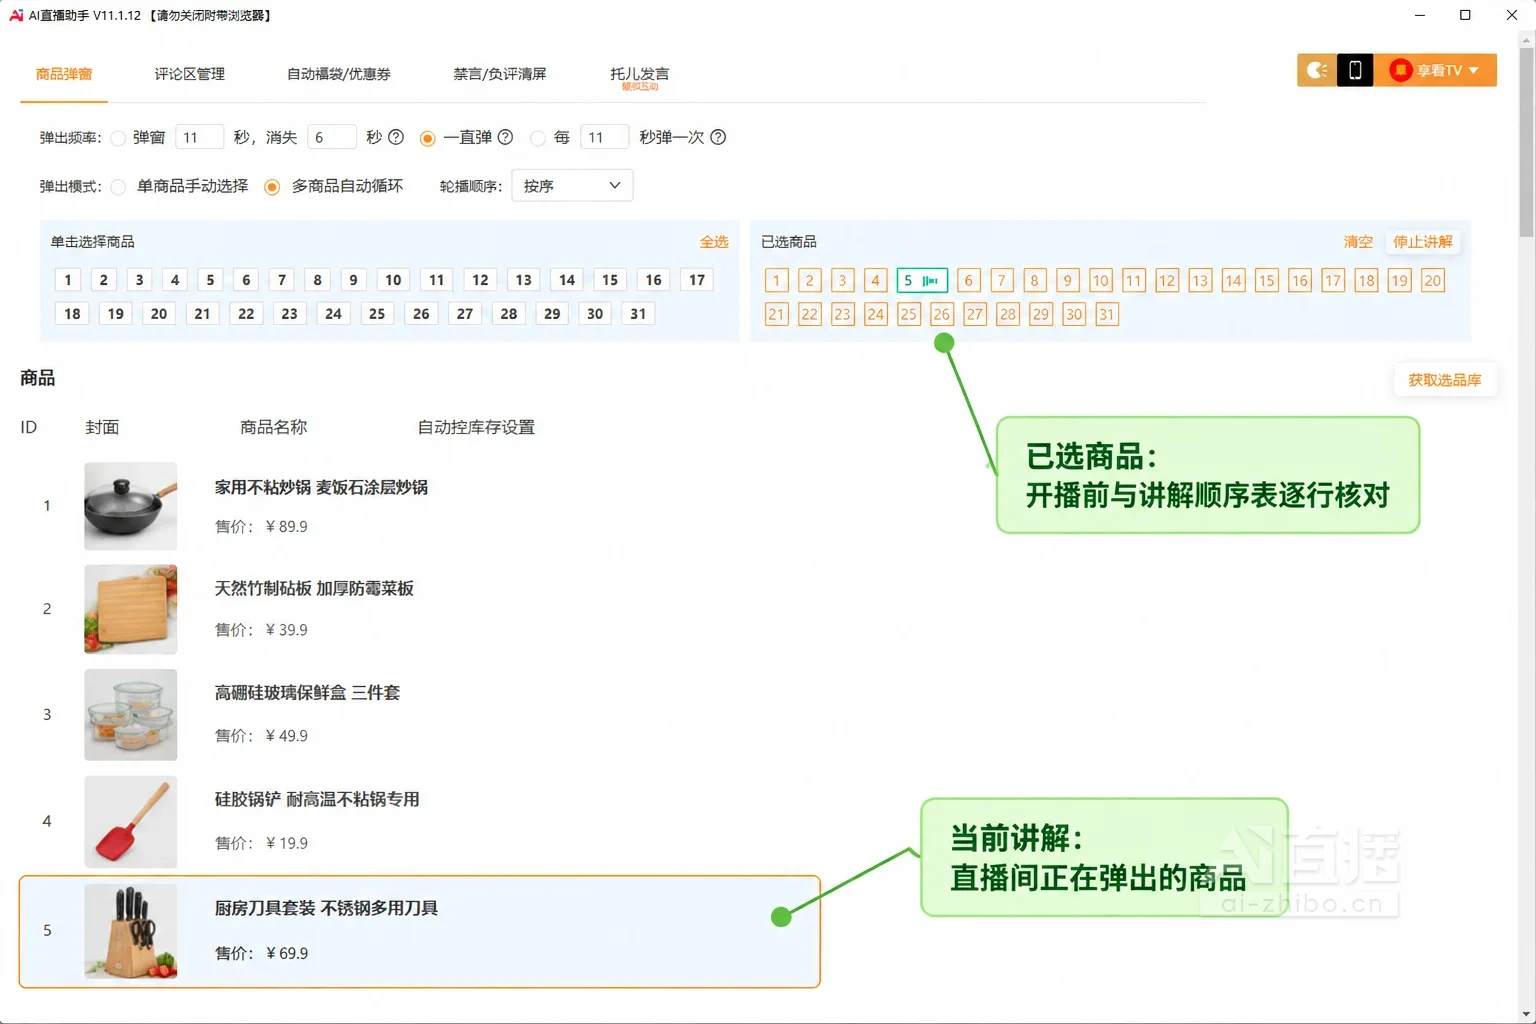Click the mobile phone icon button
Screen dimensions: 1536x1024
pyautogui.click(x=1355, y=70)
